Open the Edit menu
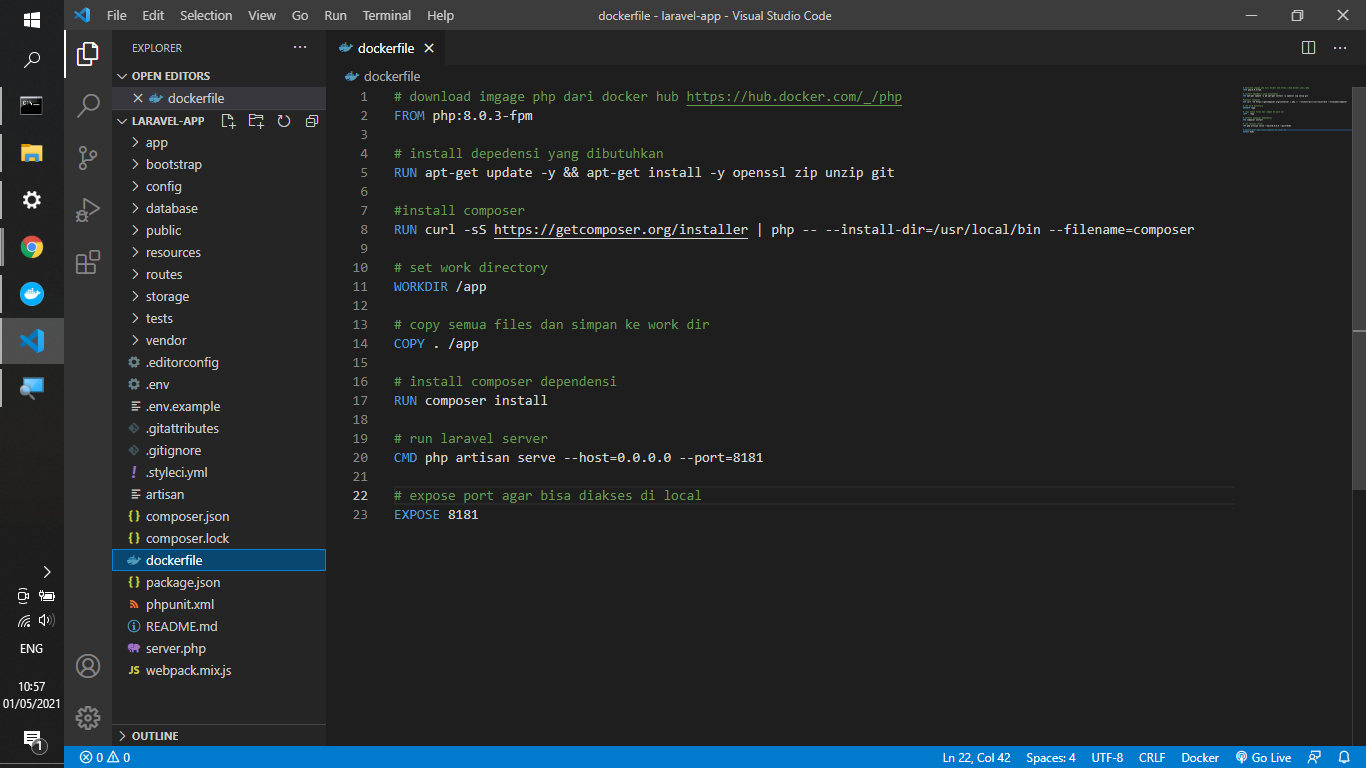1366x768 pixels. tap(153, 15)
